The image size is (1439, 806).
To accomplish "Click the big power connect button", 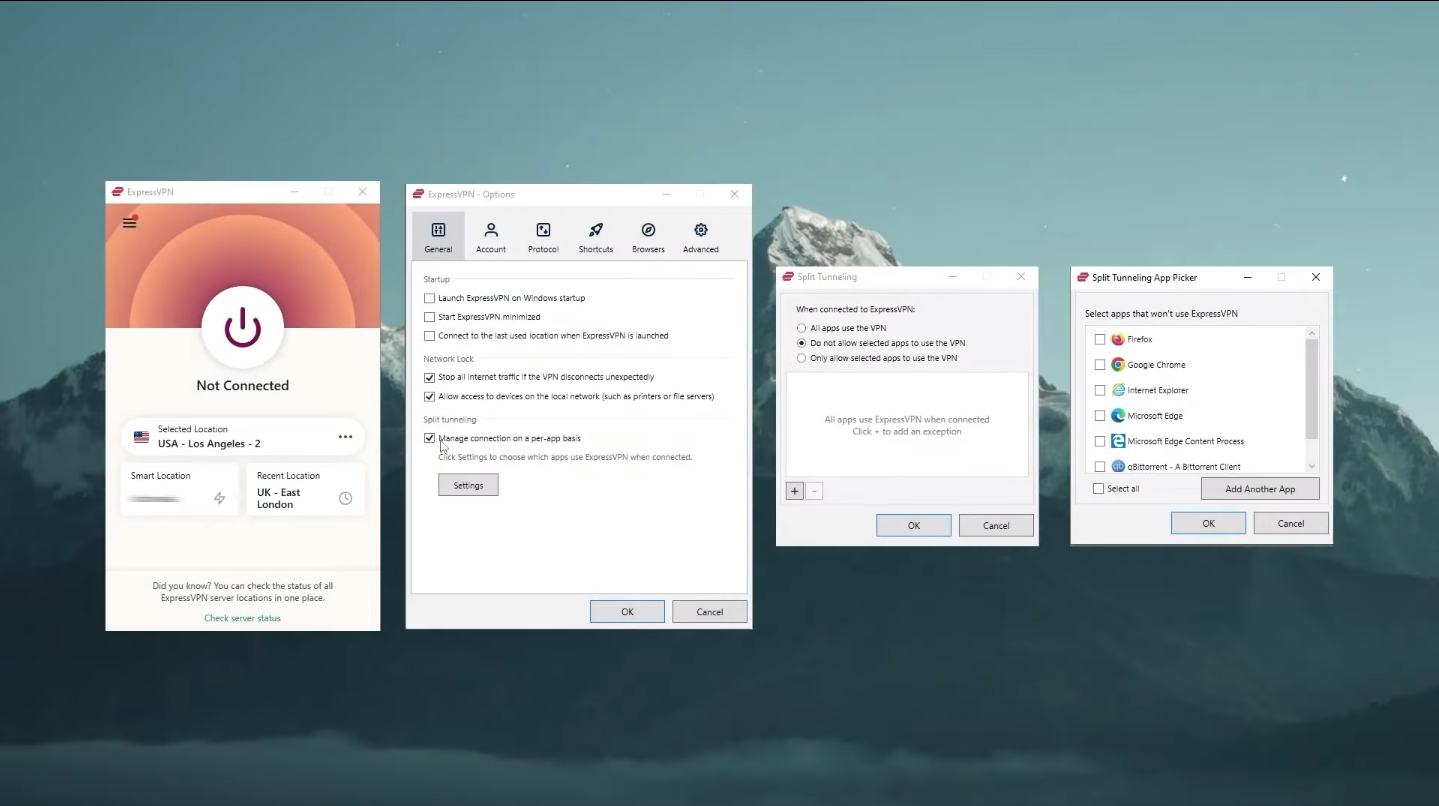I will coord(242,327).
